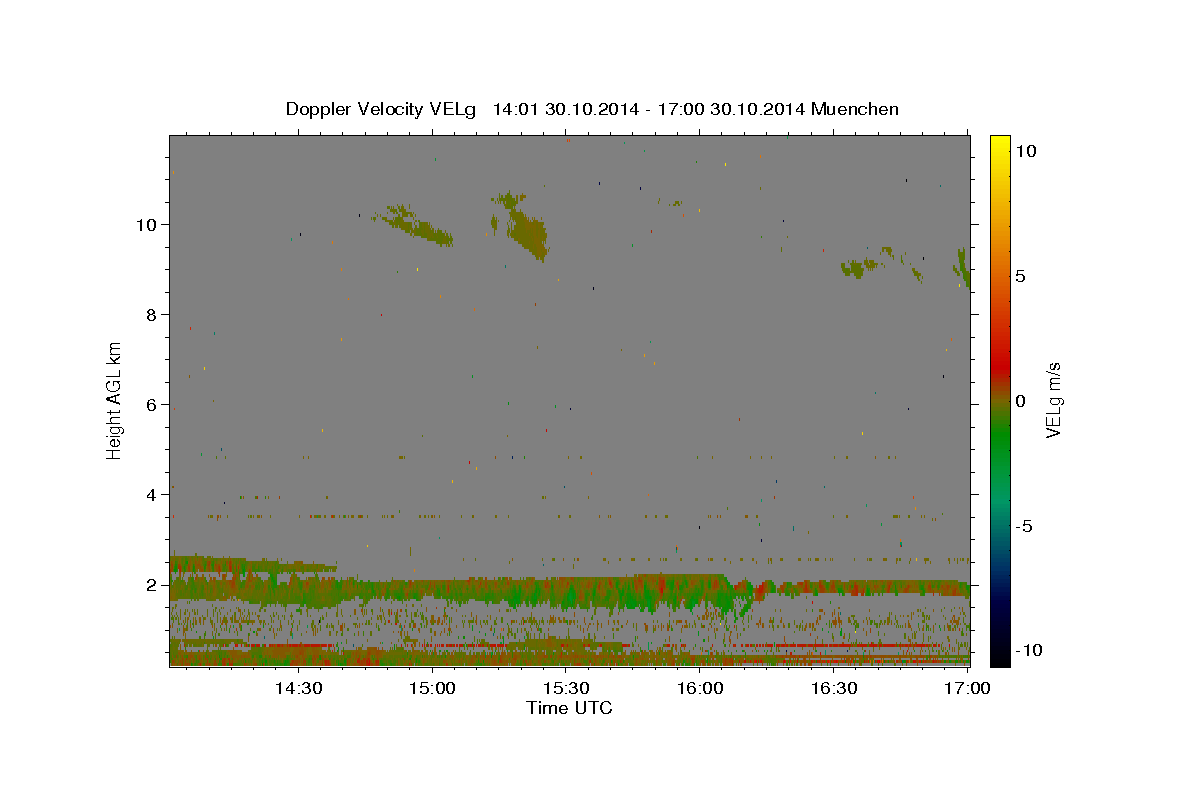Click the colorbar tick value -10
This screenshot has height=800, width=1200.
pos(1028,650)
